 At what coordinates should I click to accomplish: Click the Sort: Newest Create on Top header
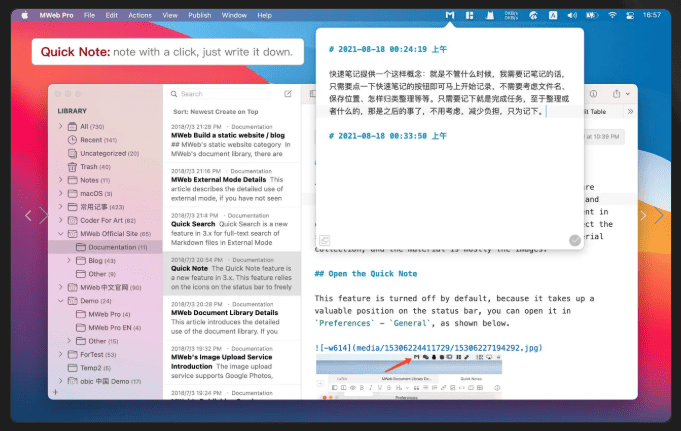coord(216,112)
